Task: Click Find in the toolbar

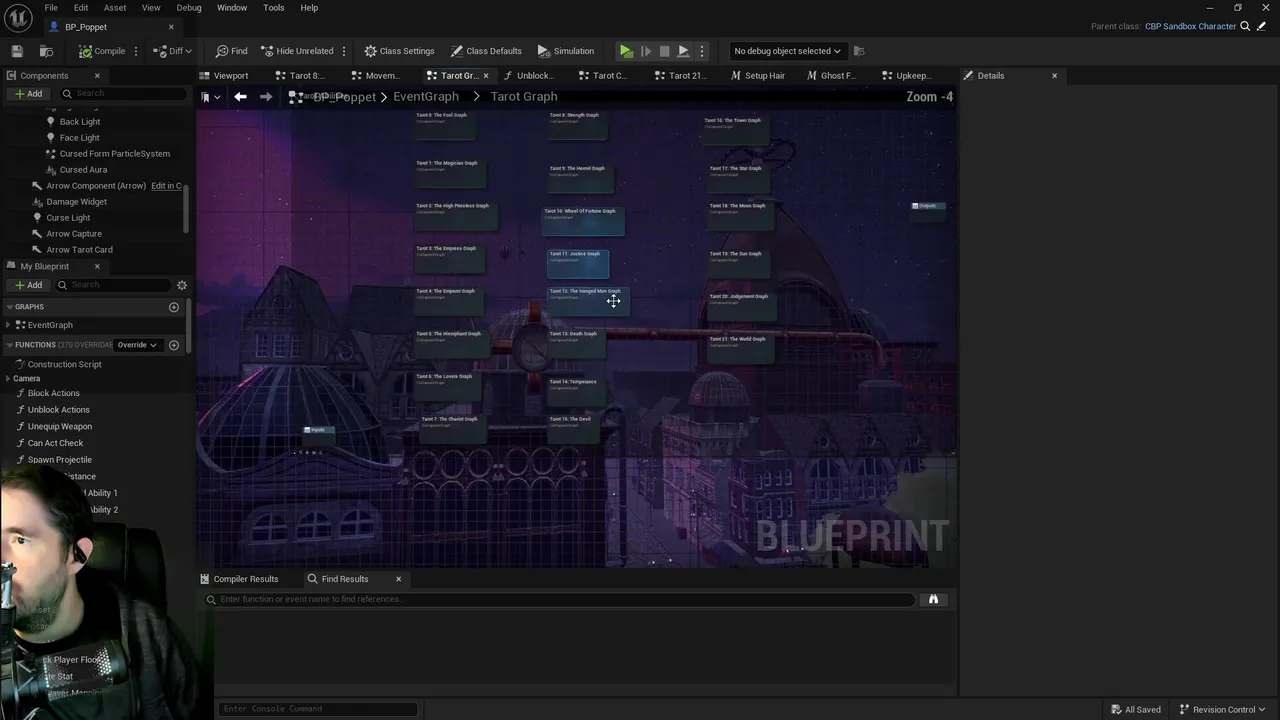Action: point(231,51)
